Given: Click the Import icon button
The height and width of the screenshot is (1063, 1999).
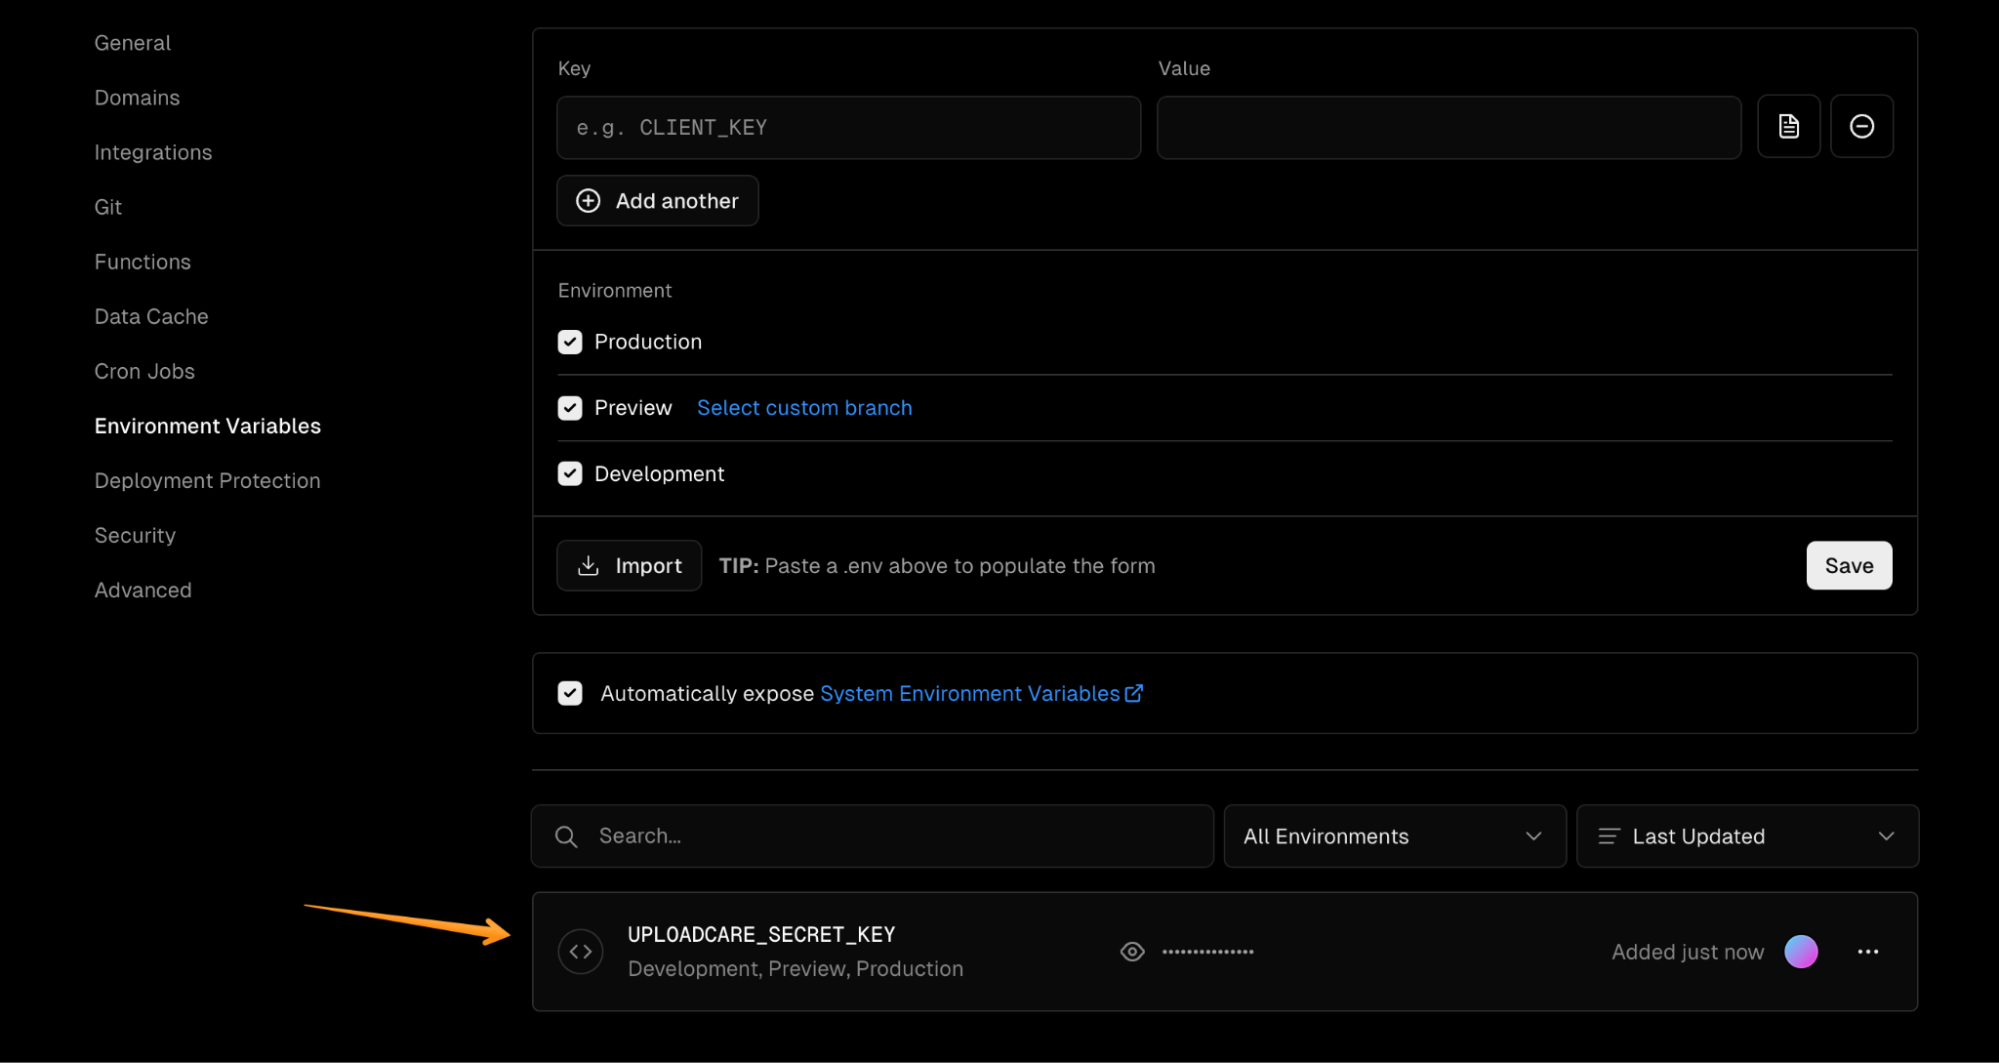Looking at the screenshot, I should coord(589,565).
